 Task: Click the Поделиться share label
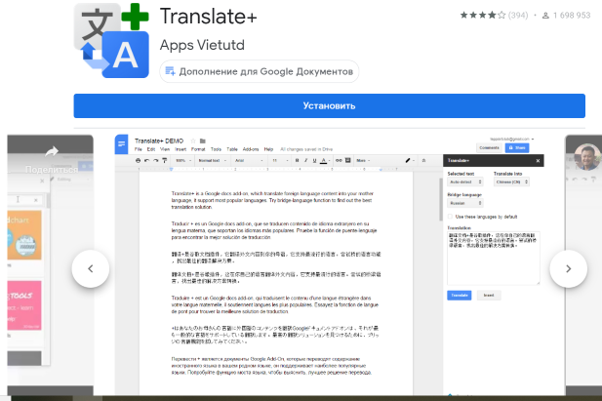click(x=51, y=169)
